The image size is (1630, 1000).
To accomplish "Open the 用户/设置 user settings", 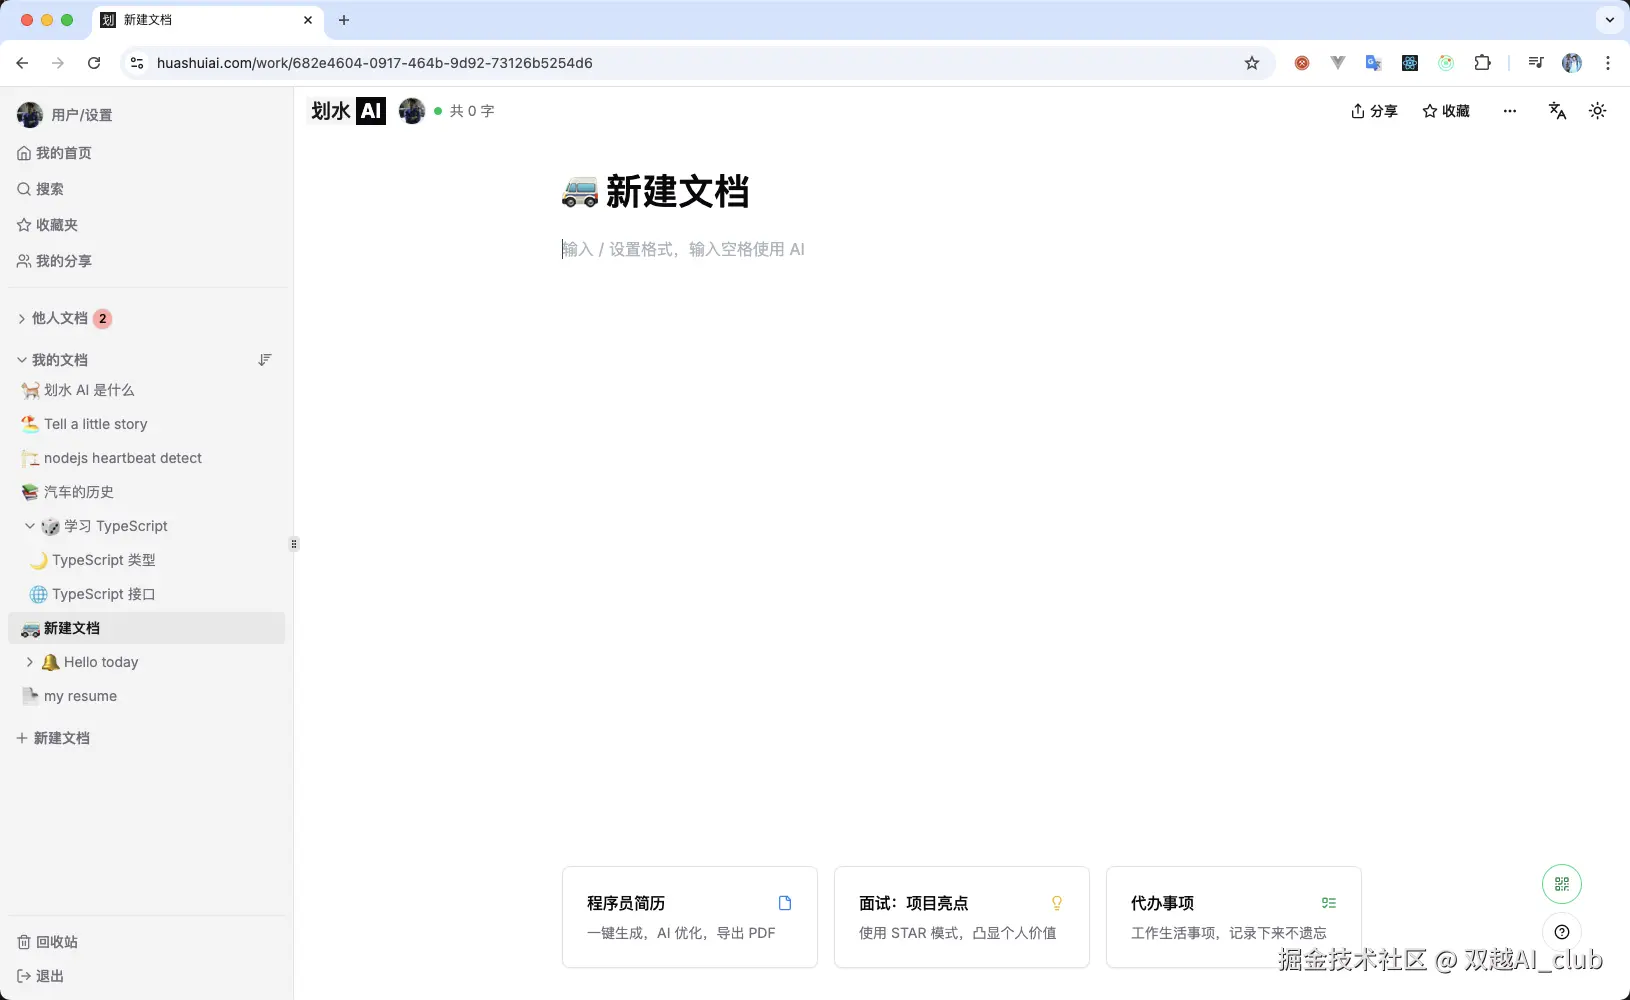I will pos(65,115).
